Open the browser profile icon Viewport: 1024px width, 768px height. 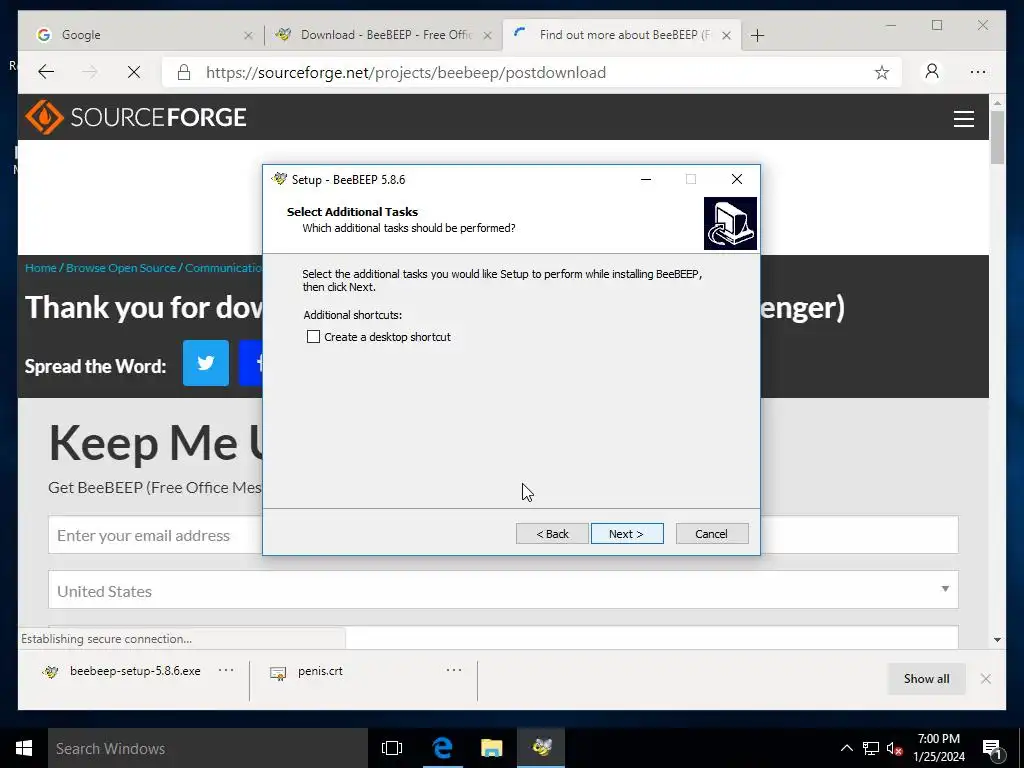point(932,71)
